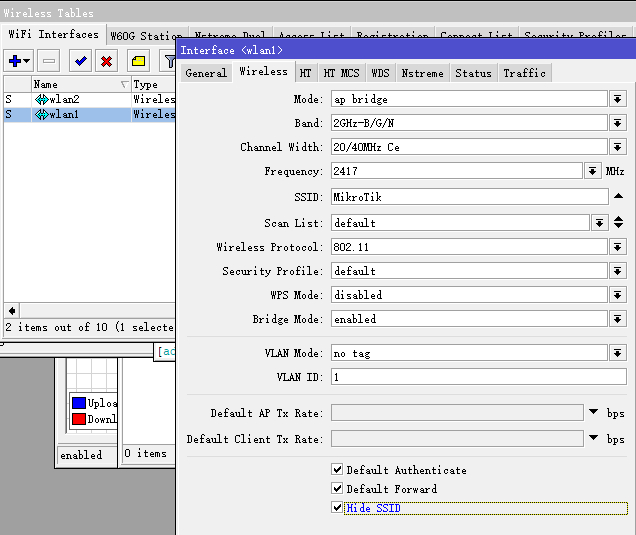Image resolution: width=636 pixels, height=535 pixels.
Task: Click the blue Upload legend color swatch
Action: [x=79, y=403]
